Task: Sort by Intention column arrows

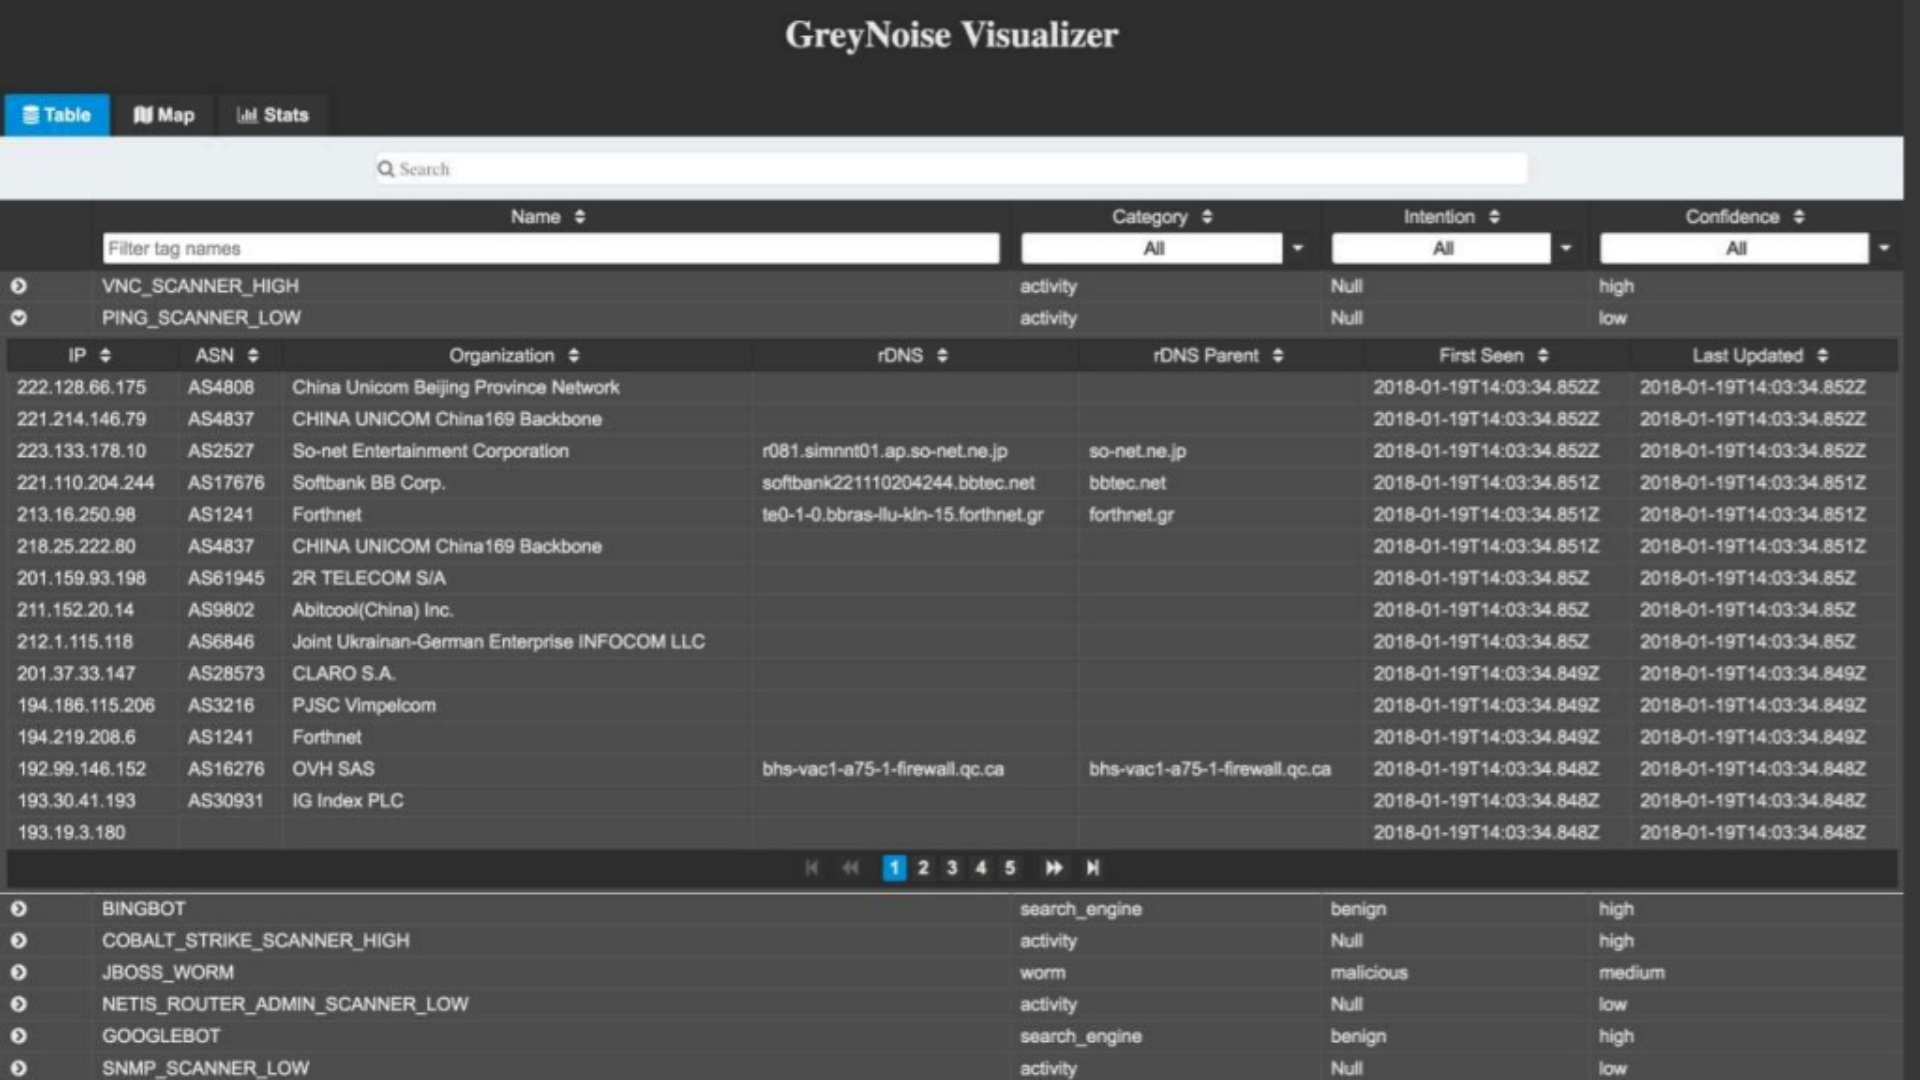Action: coord(1494,217)
